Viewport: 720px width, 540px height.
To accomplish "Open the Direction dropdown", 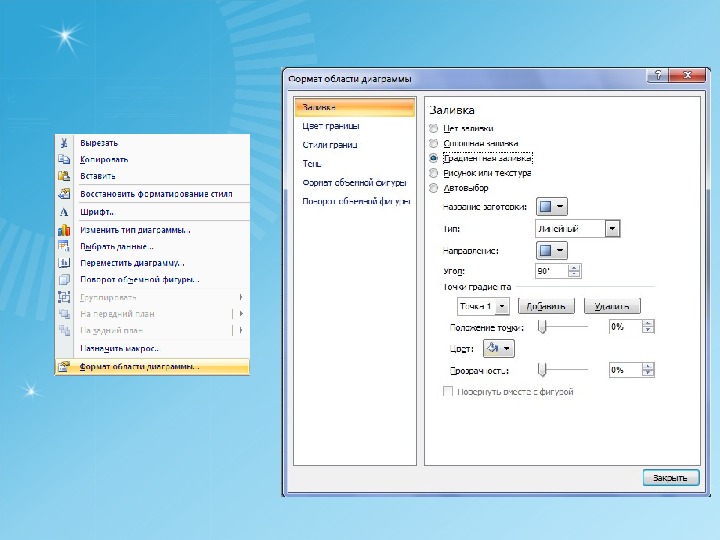I will (x=551, y=250).
